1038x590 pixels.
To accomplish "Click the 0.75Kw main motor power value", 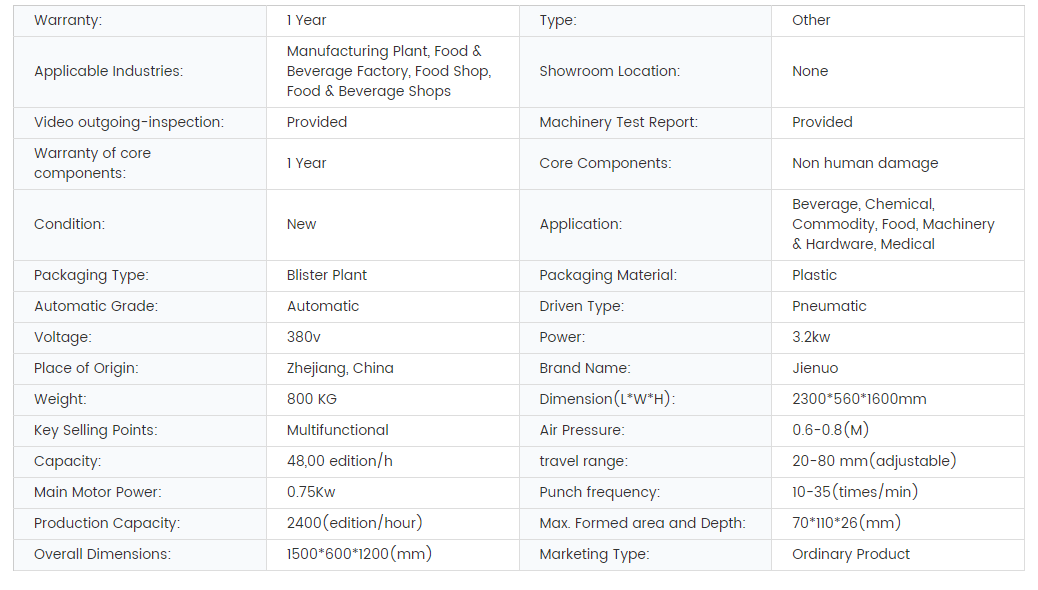I will (x=310, y=492).
